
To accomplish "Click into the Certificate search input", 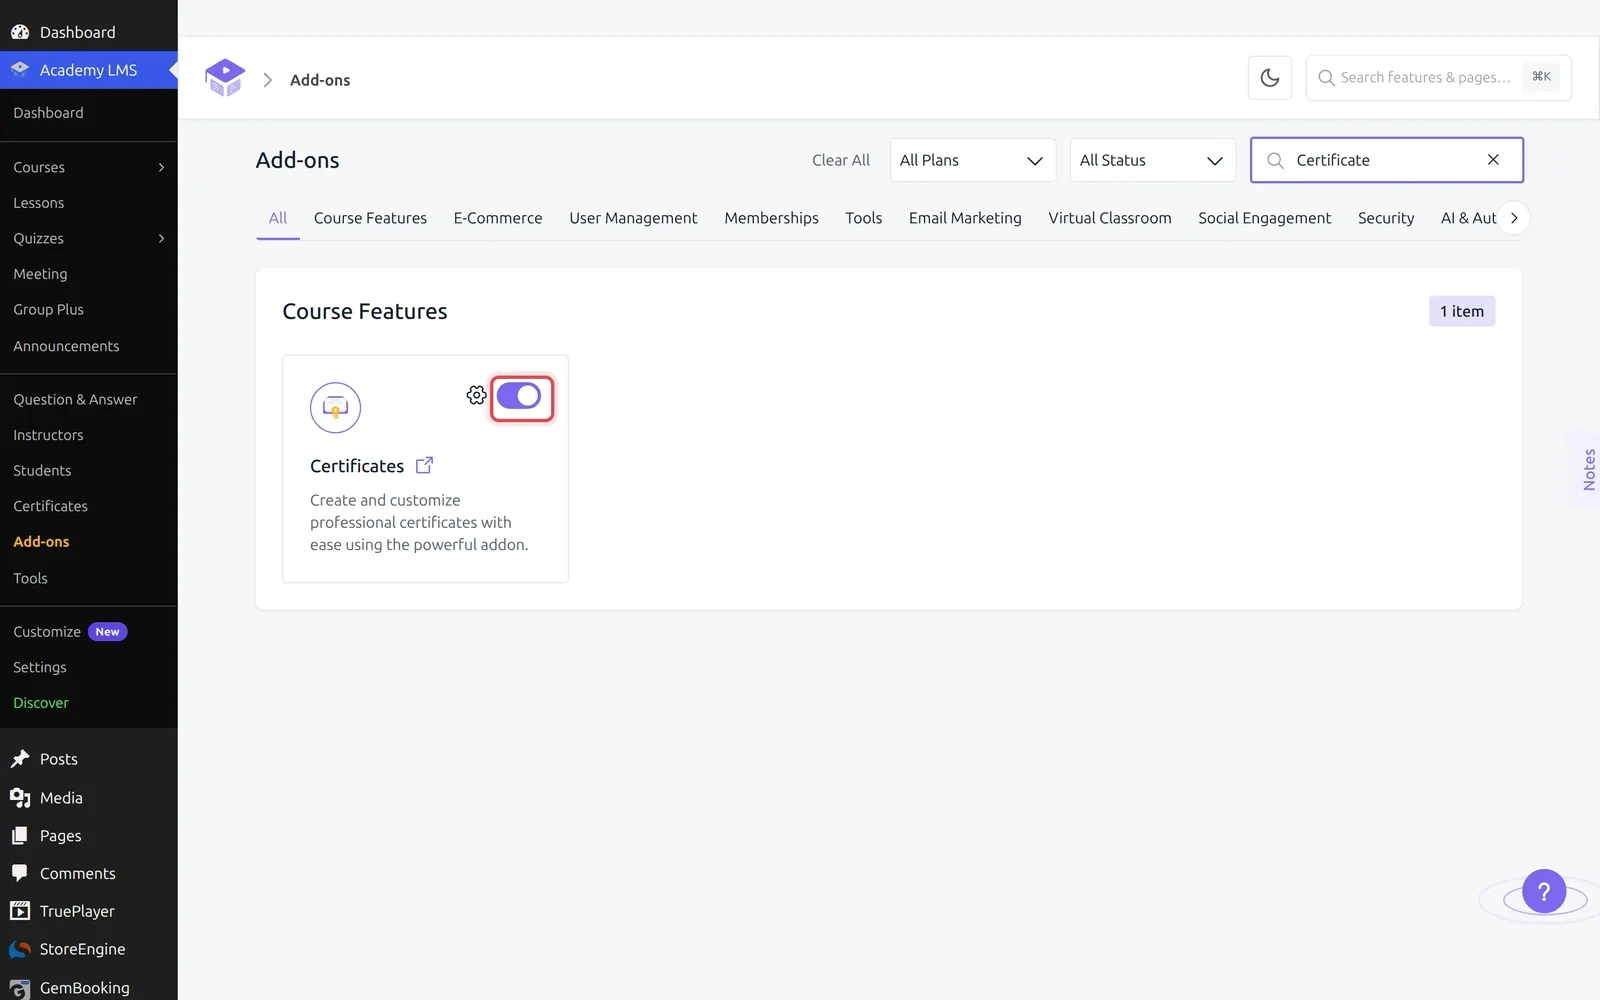I will [x=1386, y=160].
